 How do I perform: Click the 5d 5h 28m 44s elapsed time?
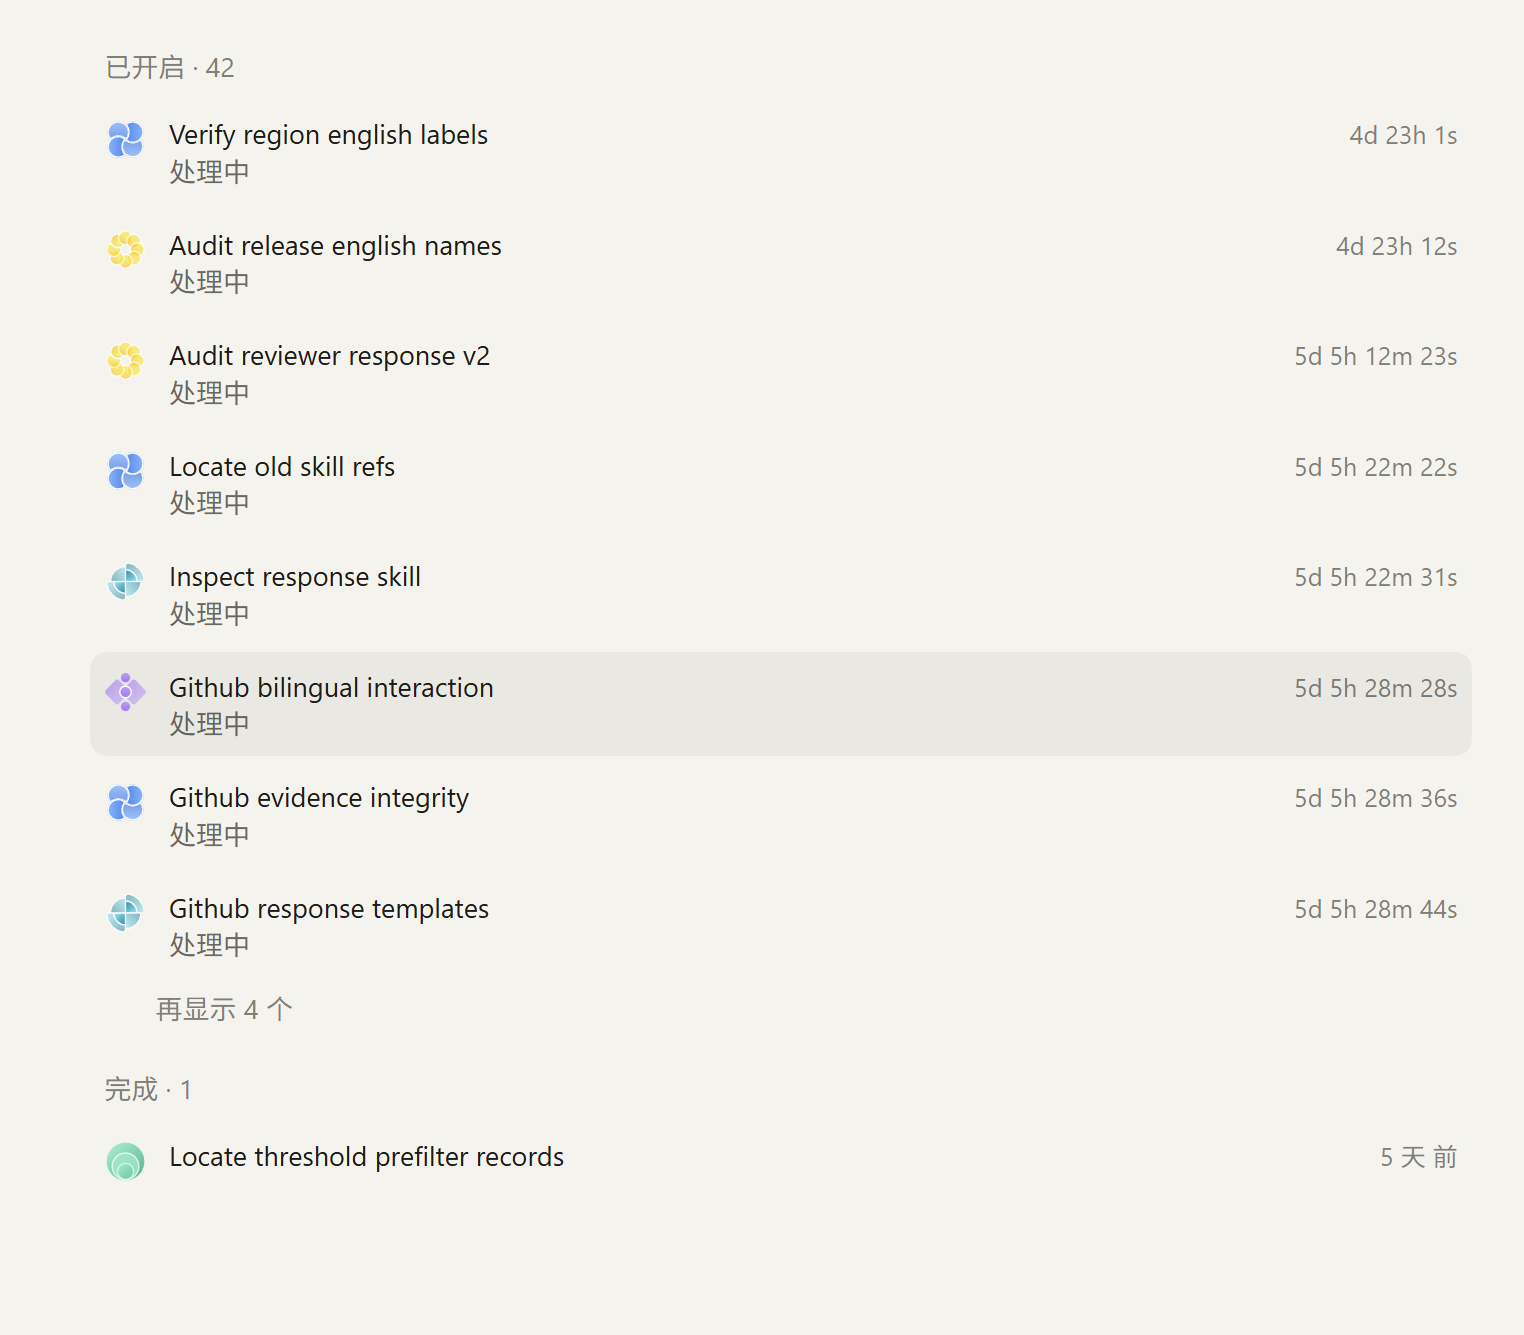click(x=1376, y=909)
